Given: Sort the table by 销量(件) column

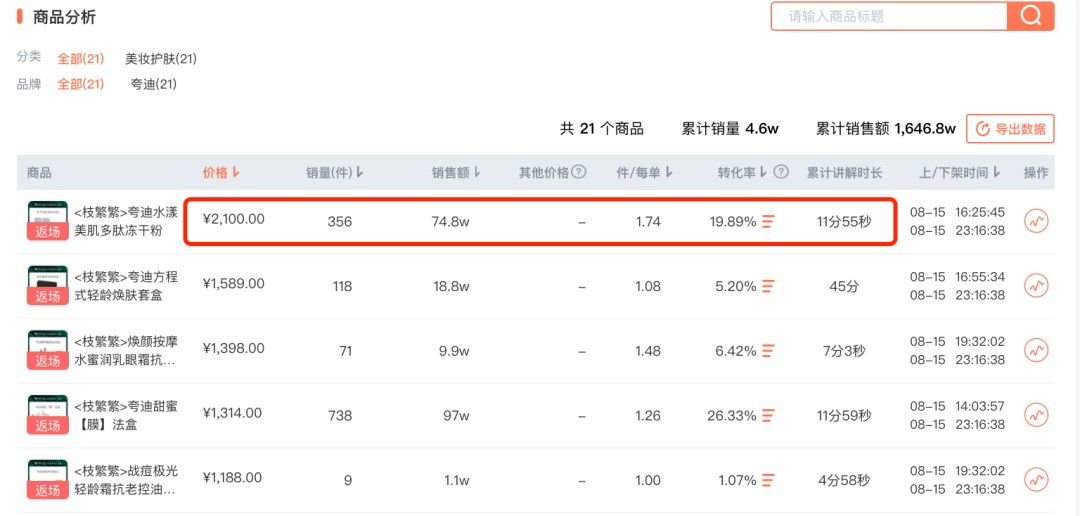Looking at the screenshot, I should click(334, 172).
